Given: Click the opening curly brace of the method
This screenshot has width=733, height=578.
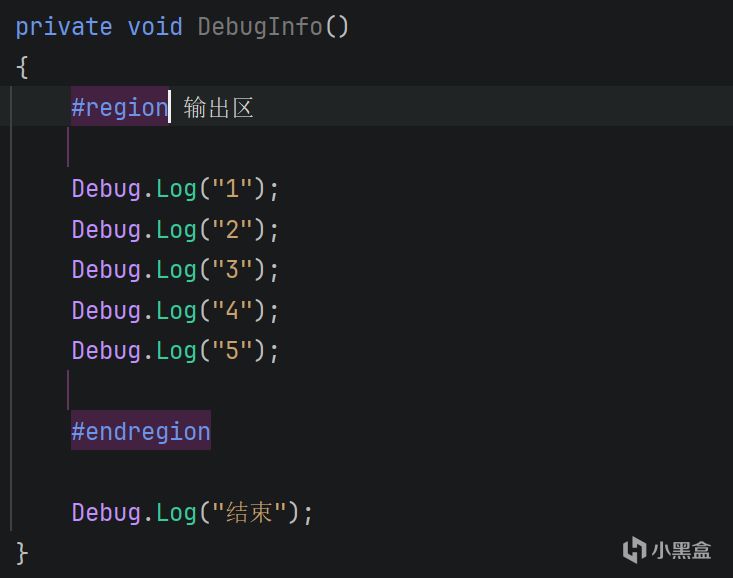Looking at the screenshot, I should coord(22,66).
